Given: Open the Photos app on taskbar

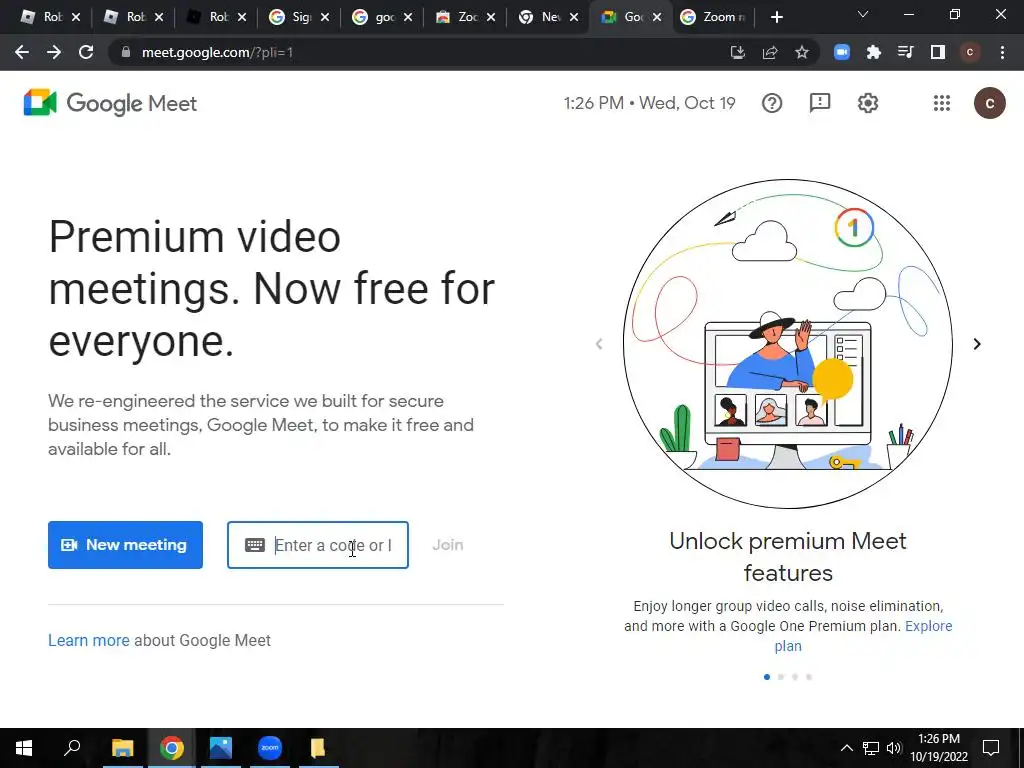Looking at the screenshot, I should (x=221, y=748).
